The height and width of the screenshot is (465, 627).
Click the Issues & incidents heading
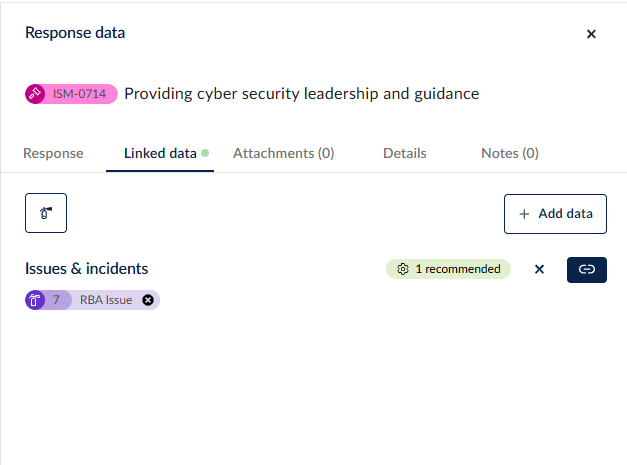(86, 269)
